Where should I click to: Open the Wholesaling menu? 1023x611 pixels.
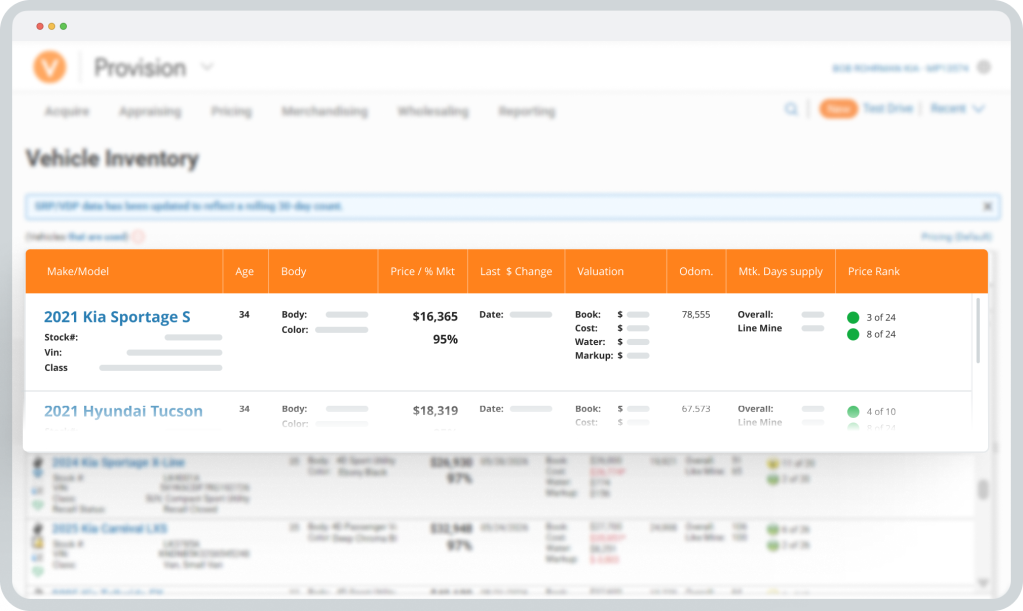click(x=433, y=112)
